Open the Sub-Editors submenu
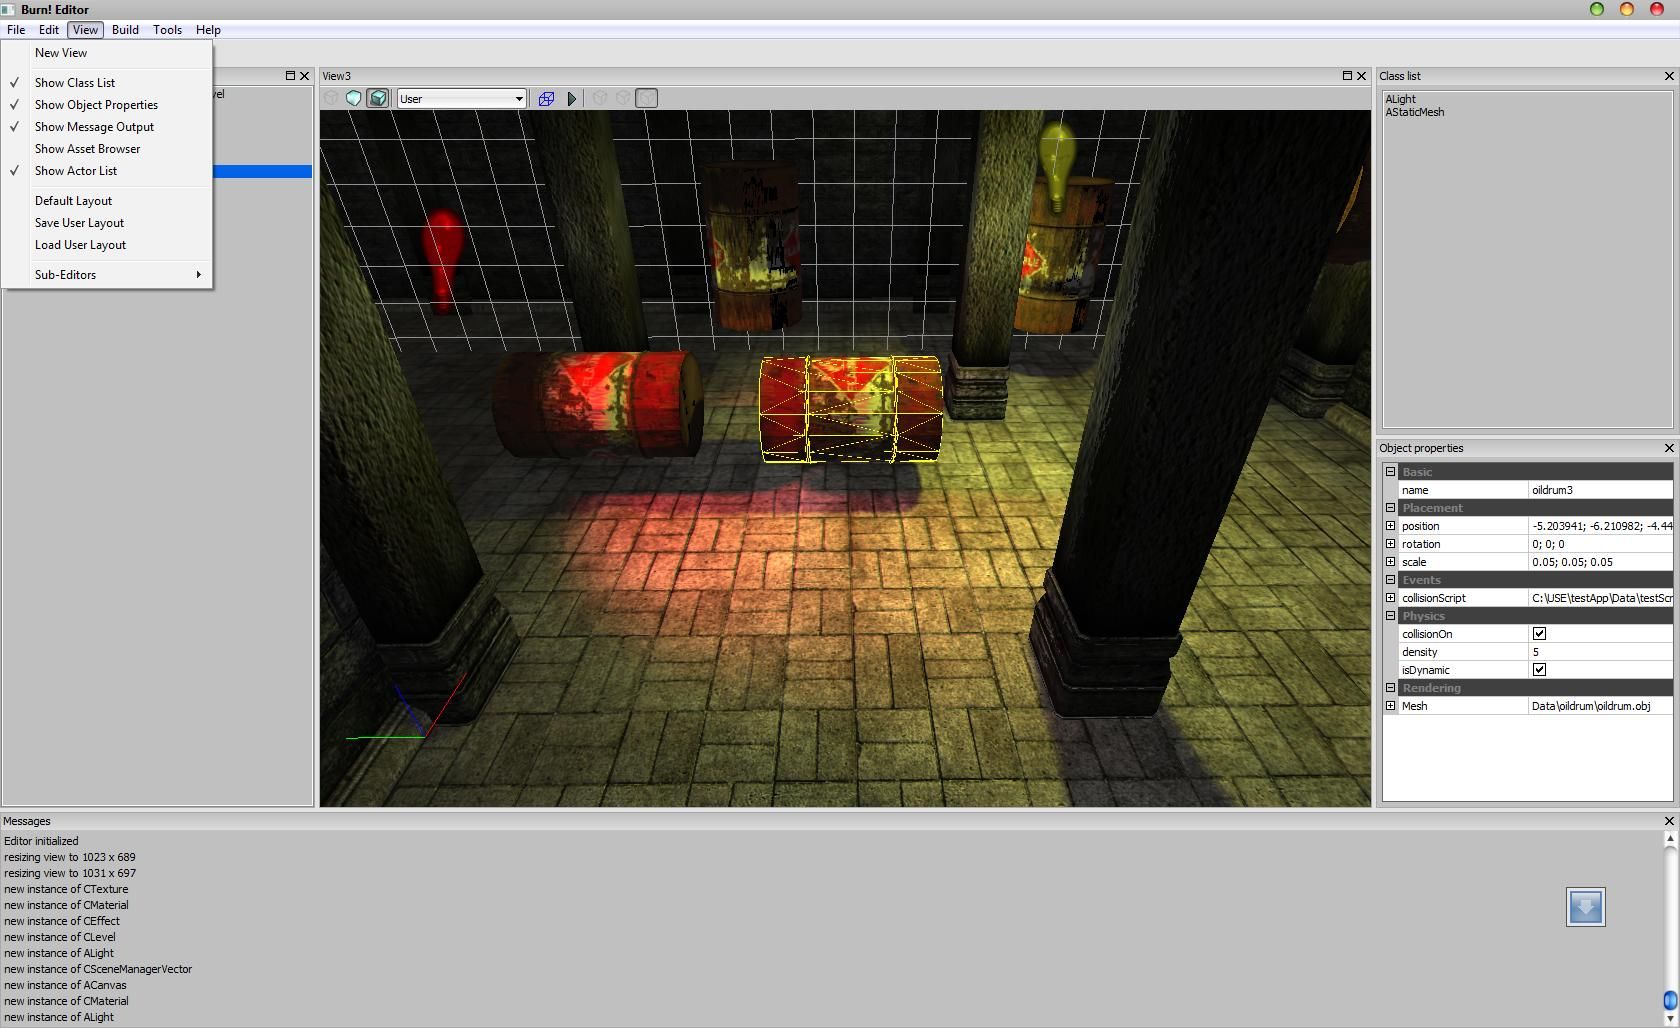 tap(66, 274)
